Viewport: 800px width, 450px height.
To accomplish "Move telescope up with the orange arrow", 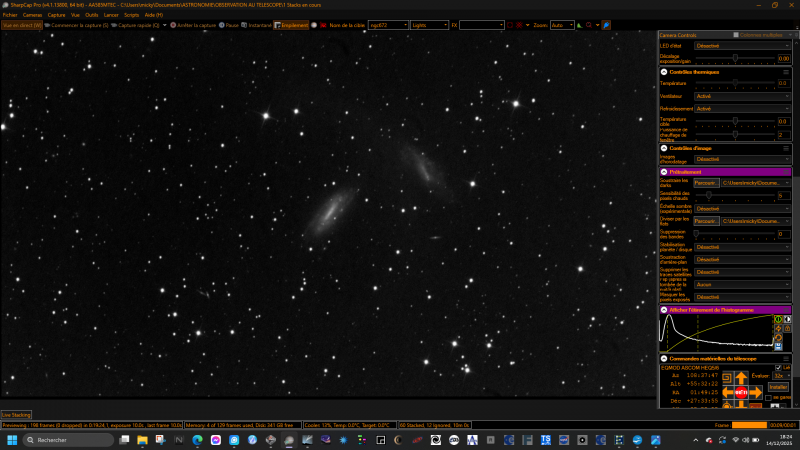I will click(x=741, y=378).
